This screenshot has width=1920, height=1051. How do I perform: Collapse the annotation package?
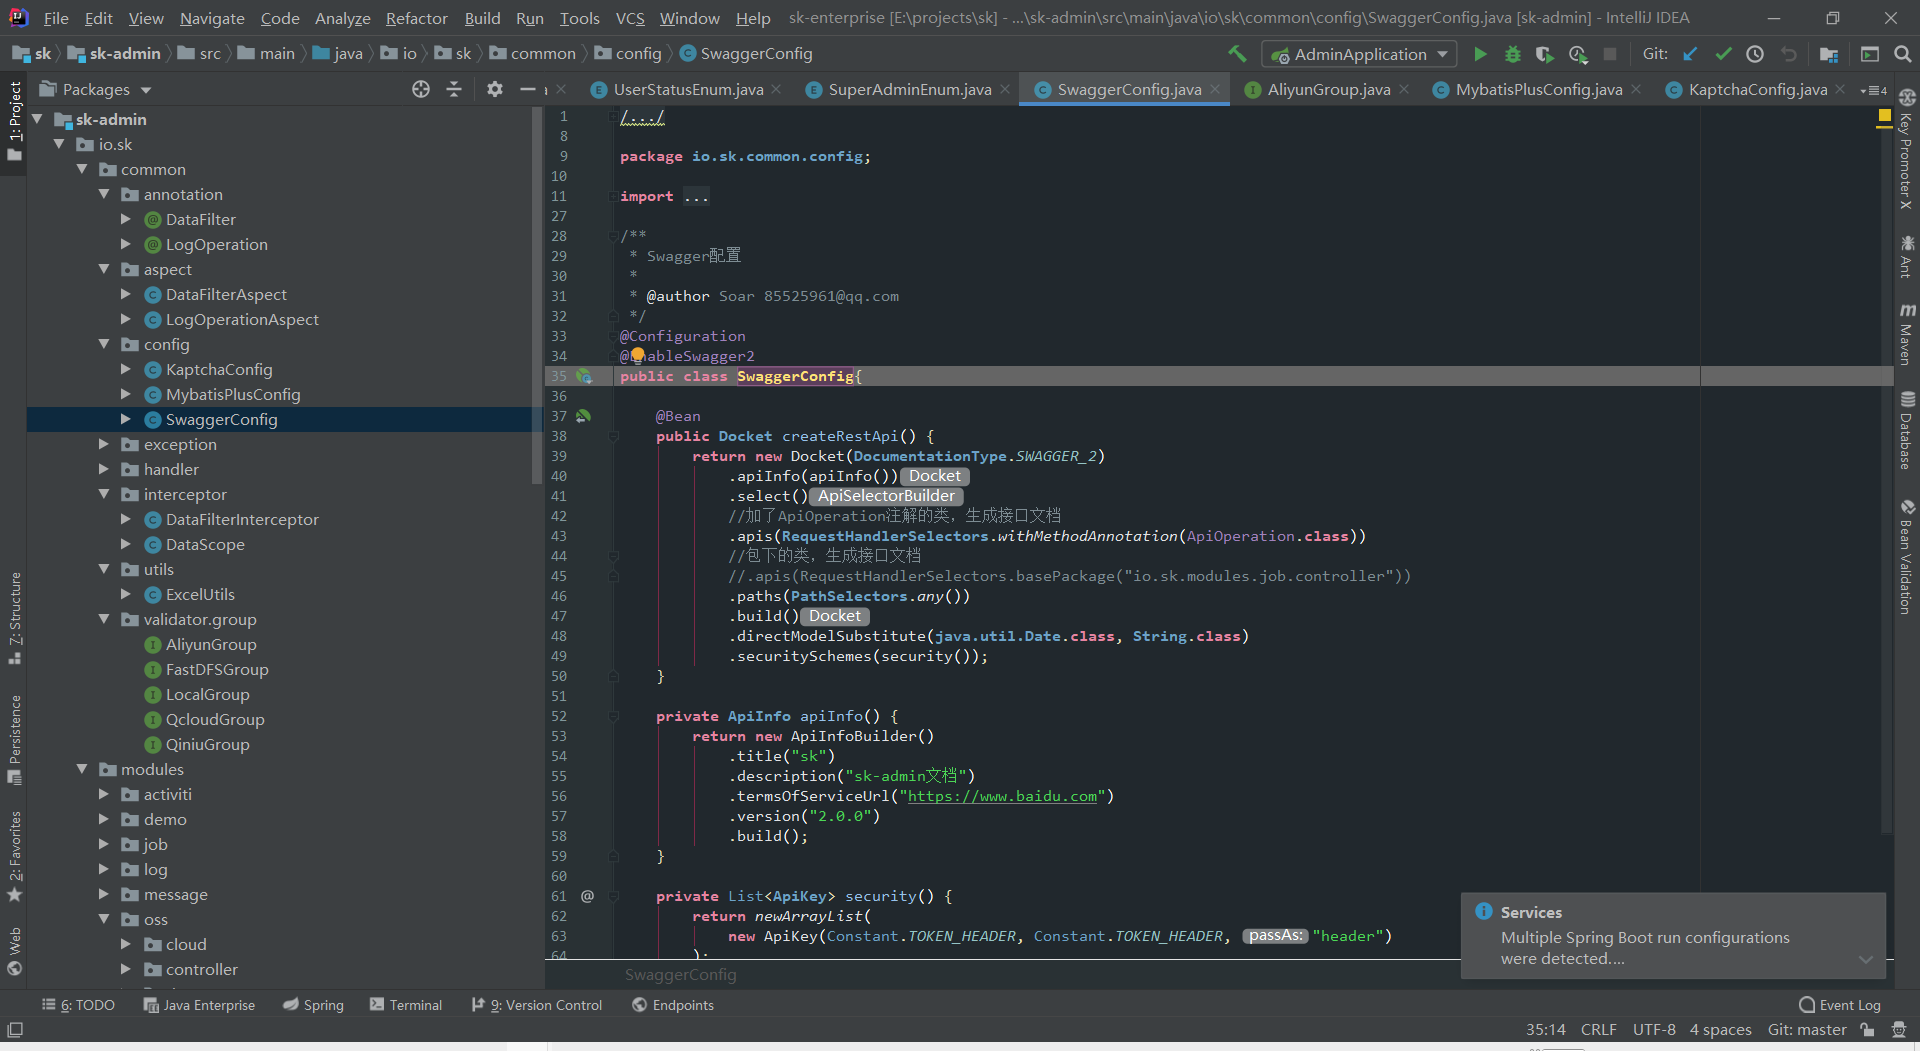click(104, 194)
